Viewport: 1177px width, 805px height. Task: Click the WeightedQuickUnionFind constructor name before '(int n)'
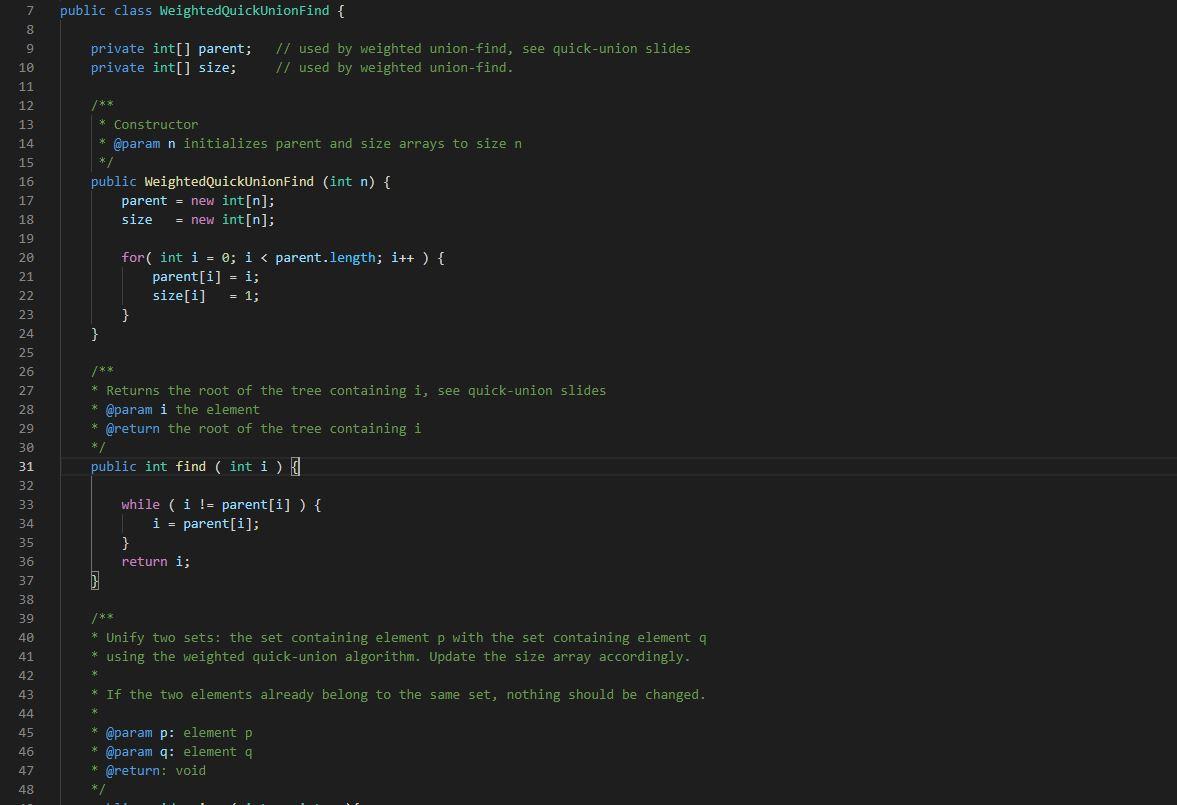[x=229, y=182]
